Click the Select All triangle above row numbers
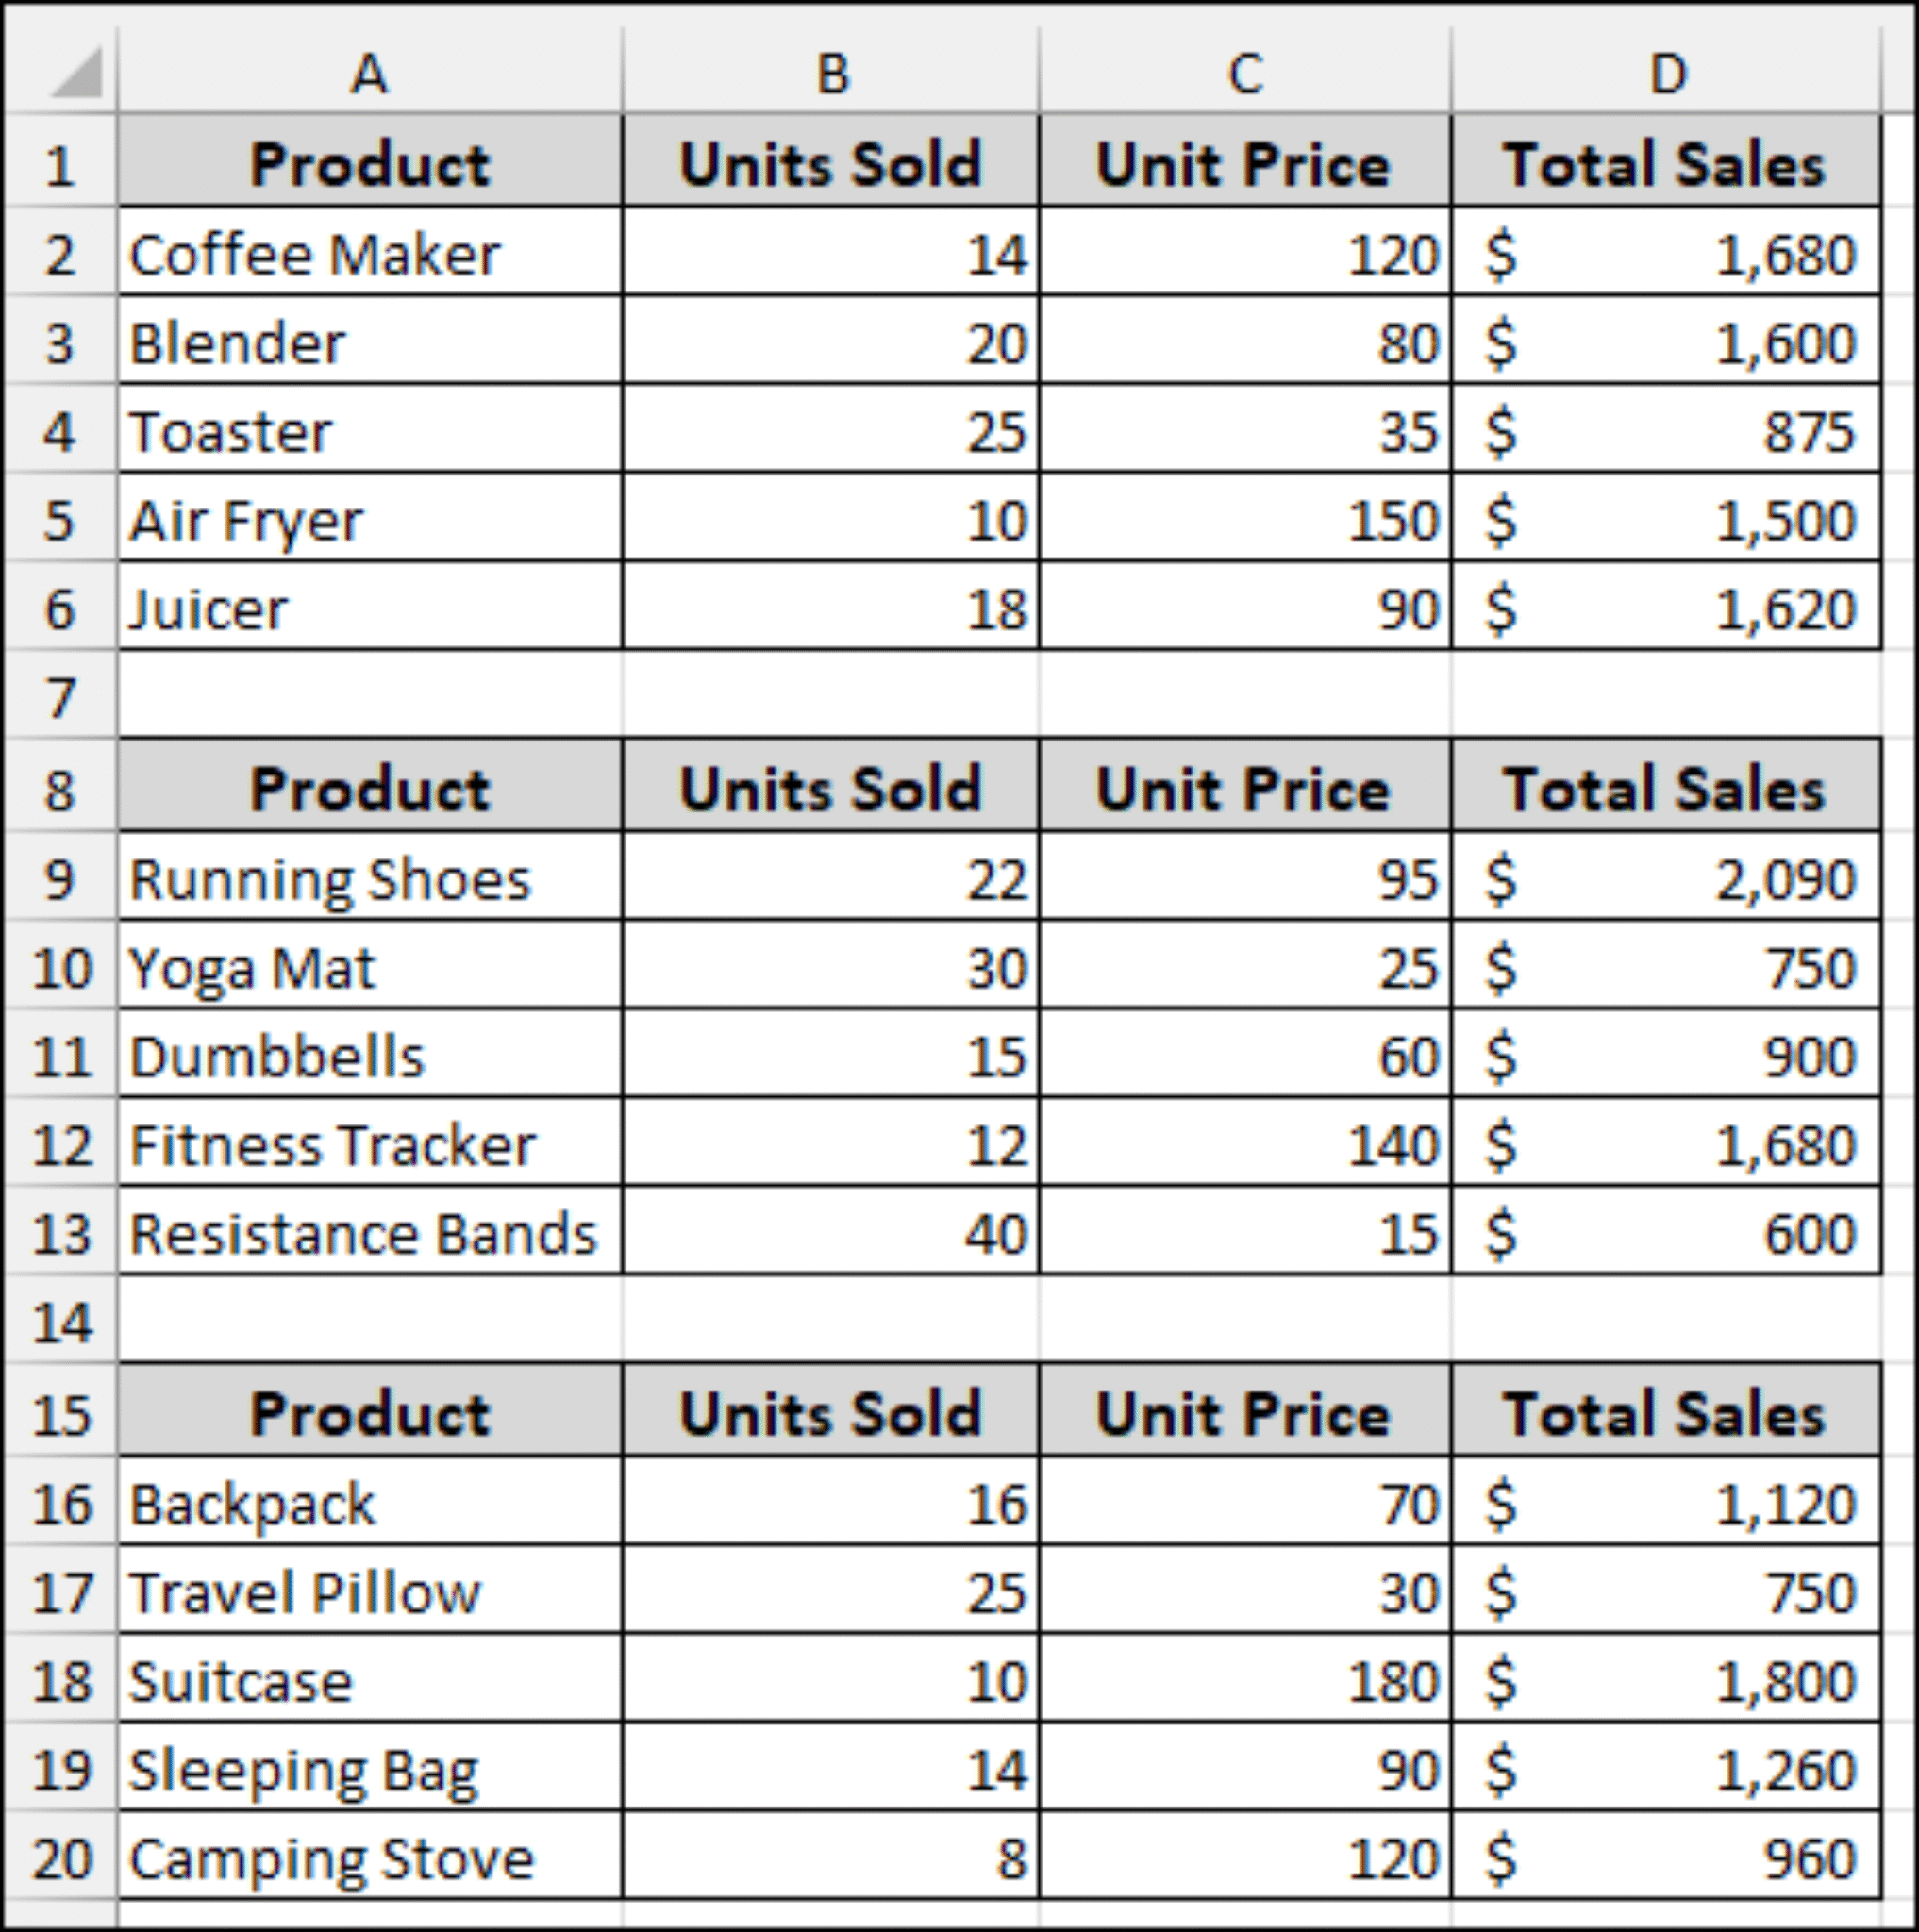The height and width of the screenshot is (1932, 1919). pos(60,70)
